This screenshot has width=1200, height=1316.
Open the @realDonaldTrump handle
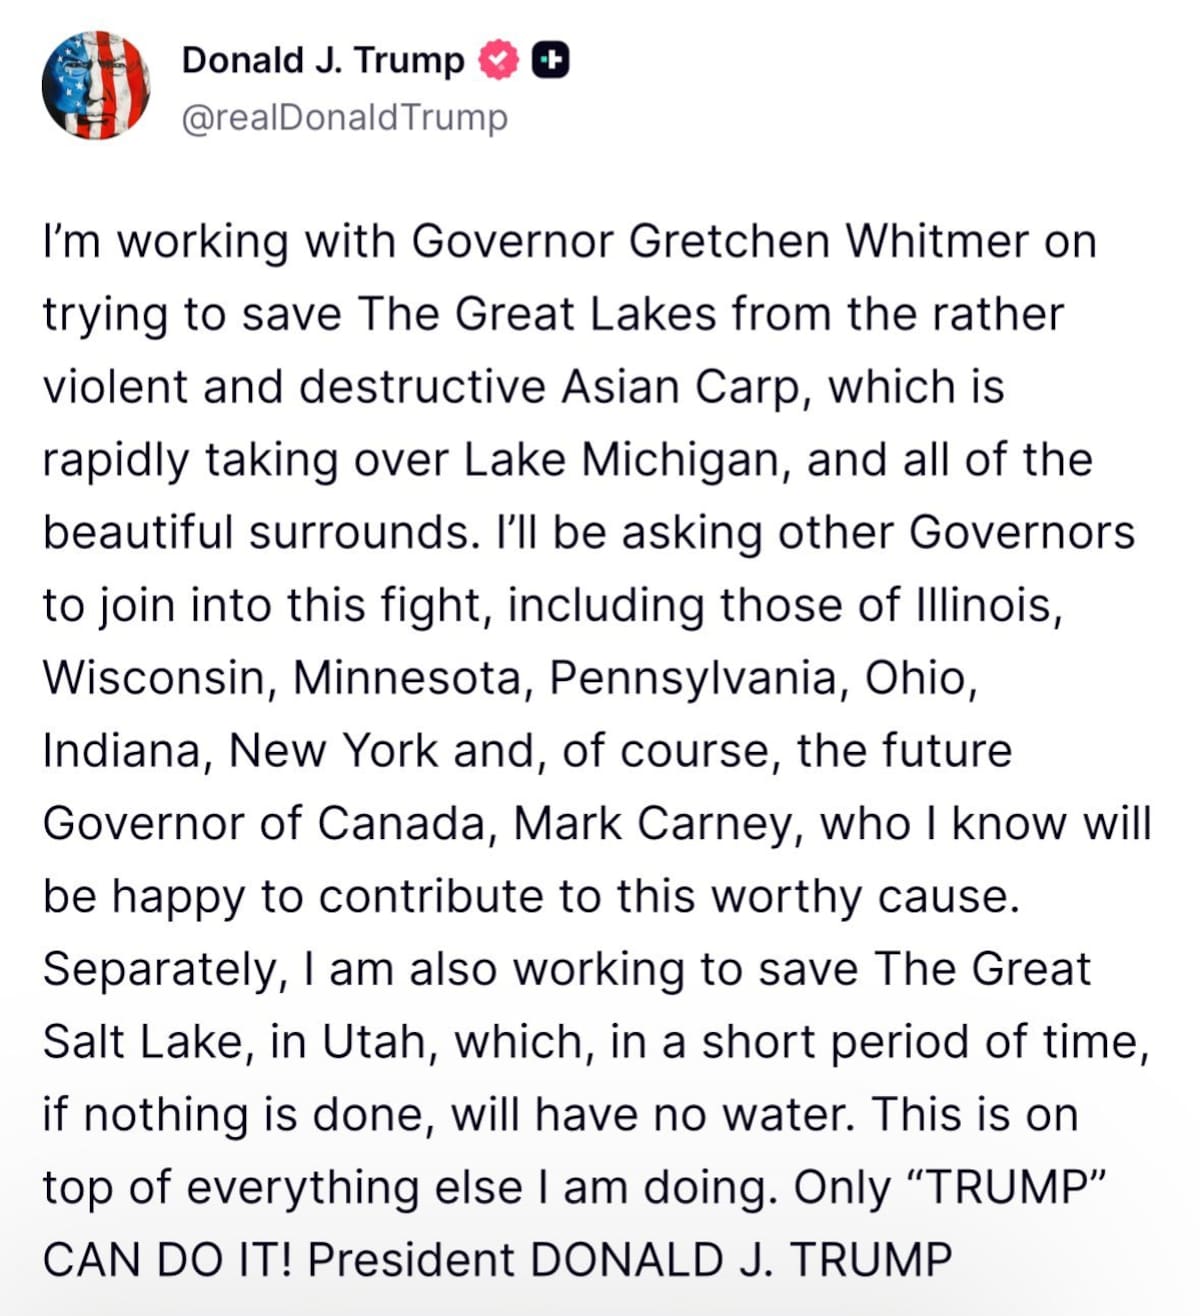344,118
